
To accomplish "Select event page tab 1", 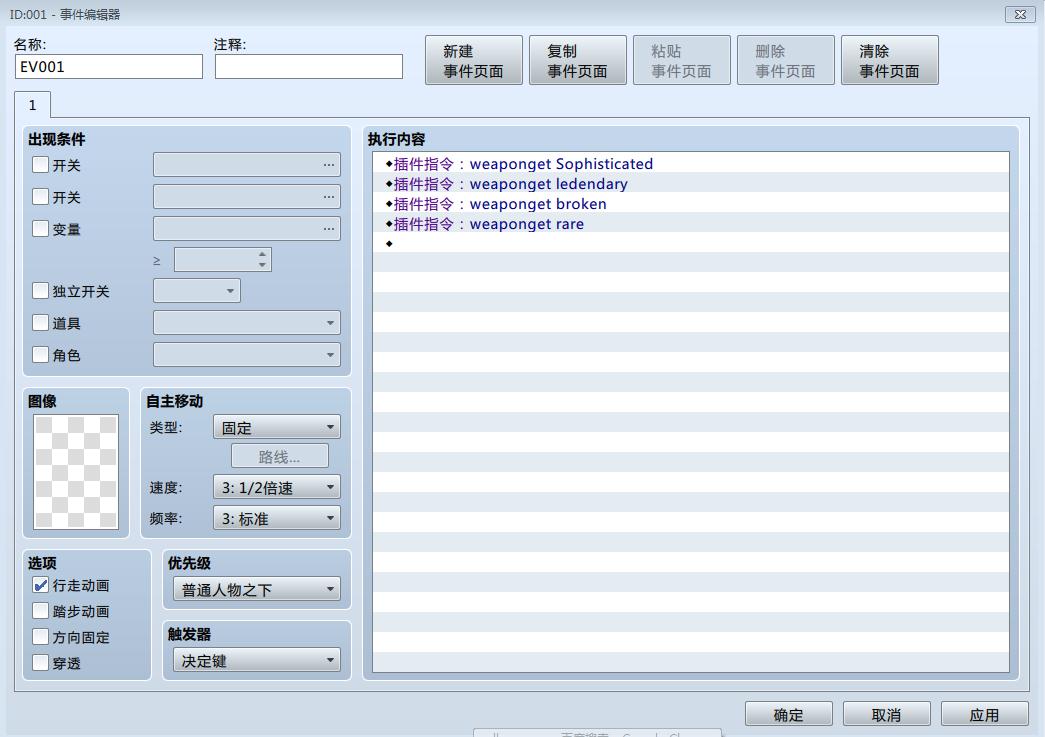I will [x=32, y=105].
